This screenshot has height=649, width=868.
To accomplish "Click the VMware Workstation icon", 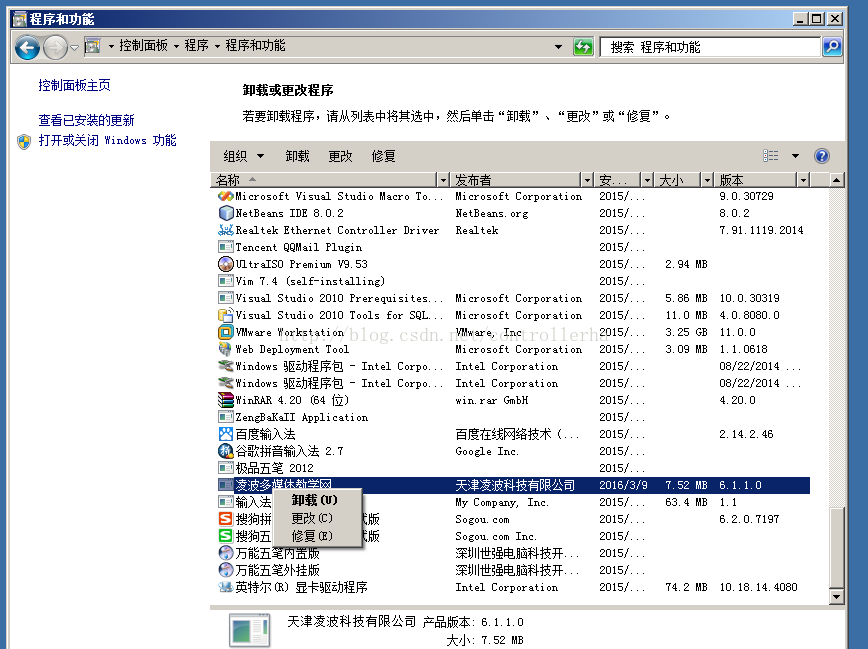I will 226,332.
